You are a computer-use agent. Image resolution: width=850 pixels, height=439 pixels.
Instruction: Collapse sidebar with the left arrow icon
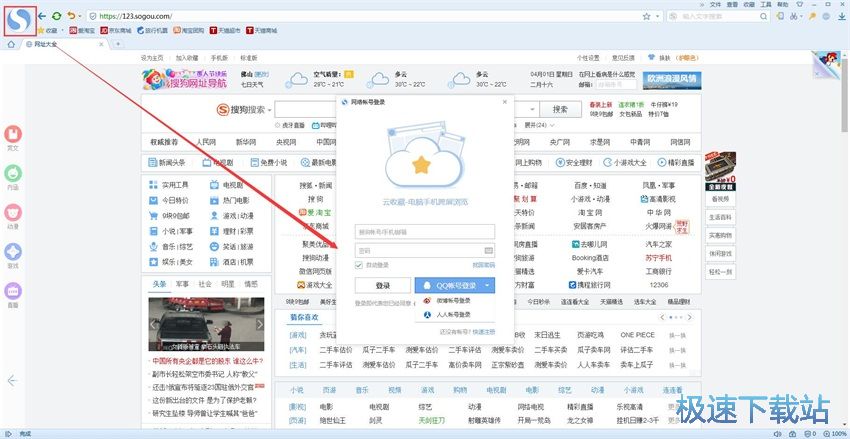[12, 380]
